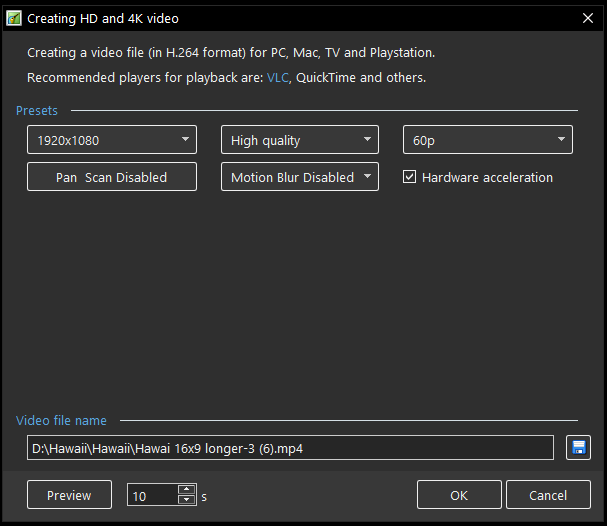
Task: Click the floppy disk save-location icon
Action: coord(578,448)
